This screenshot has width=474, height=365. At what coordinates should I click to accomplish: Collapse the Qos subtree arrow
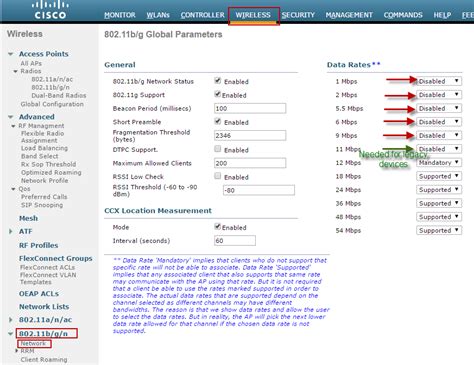pyautogui.click(x=13, y=189)
